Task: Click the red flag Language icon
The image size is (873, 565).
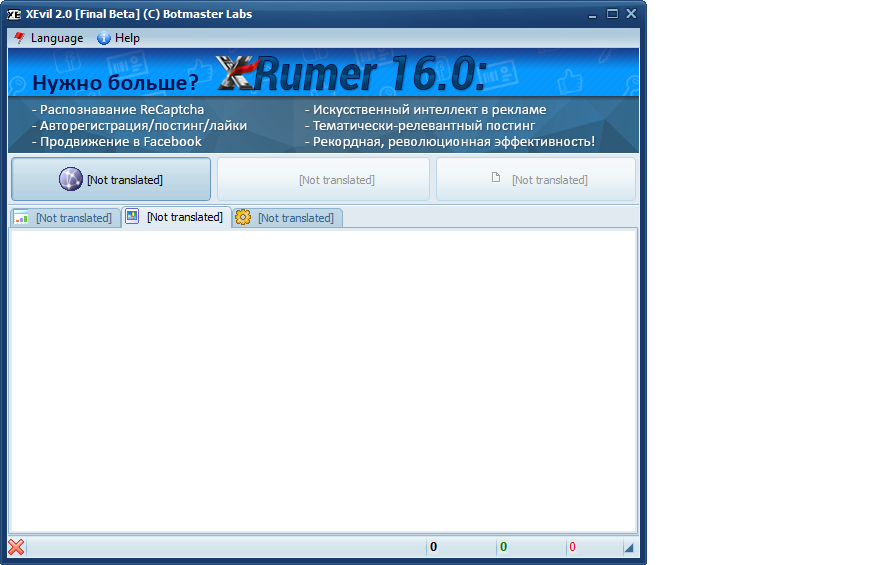Action: click(x=19, y=38)
